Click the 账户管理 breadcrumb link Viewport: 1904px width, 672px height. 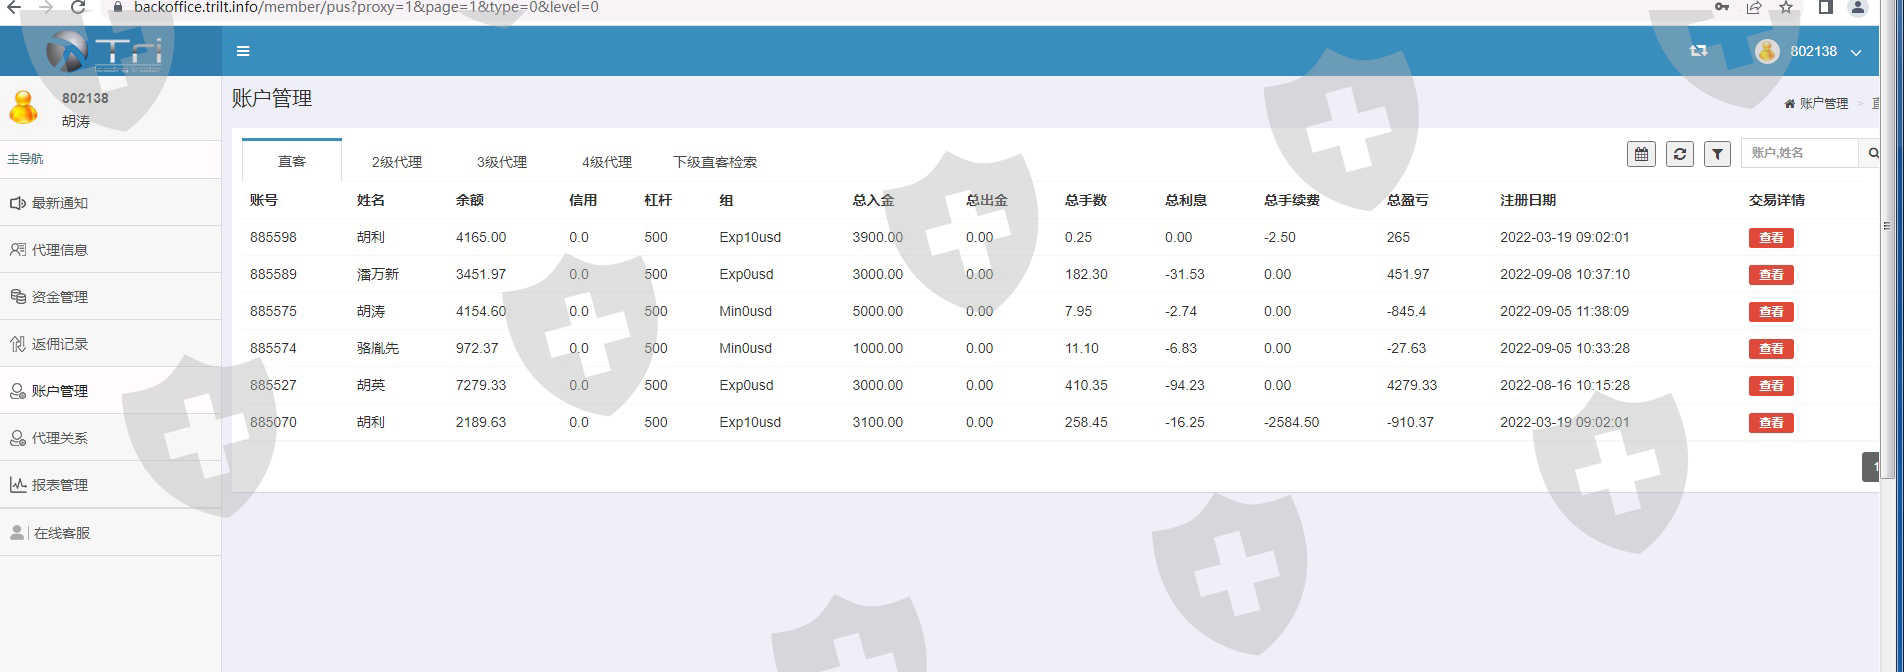1823,104
